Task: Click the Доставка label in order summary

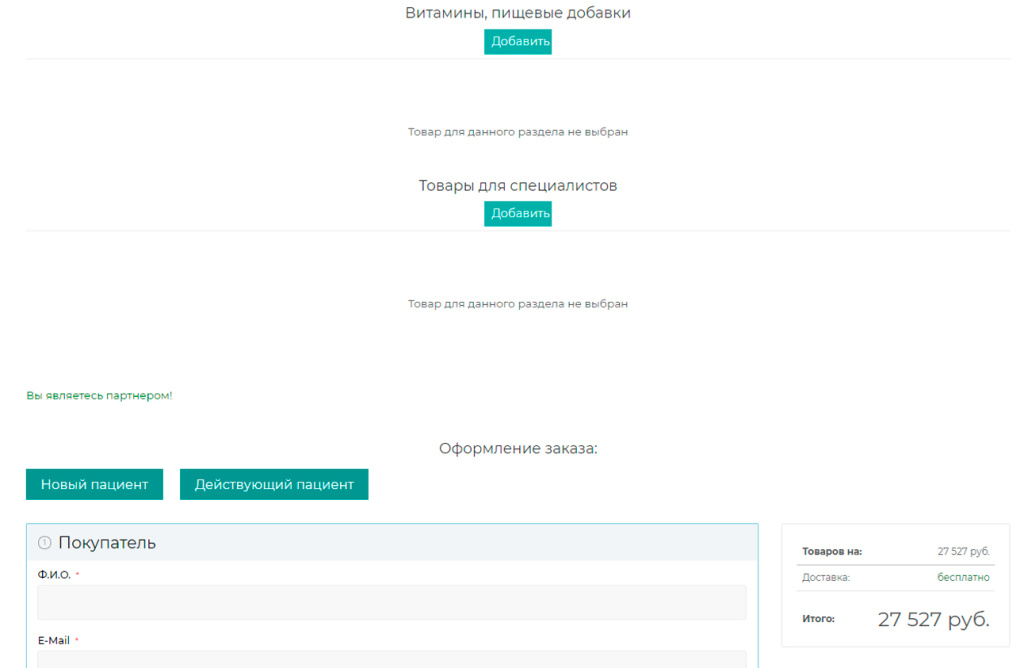Action: coord(825,577)
